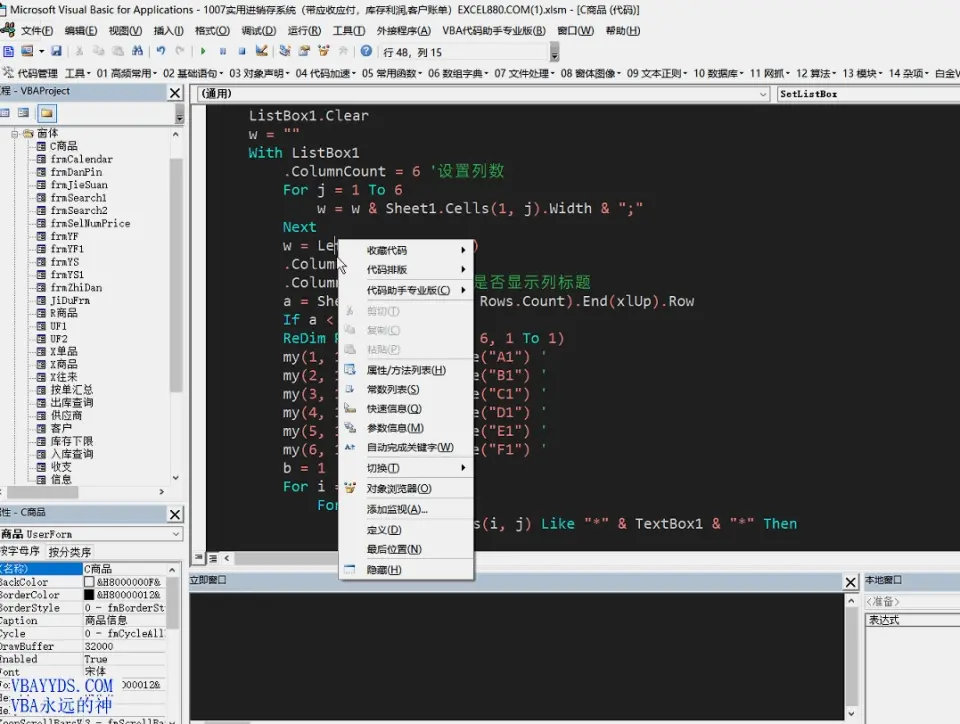Image resolution: width=960 pixels, height=724 pixels.
Task: Save the workbook with the floppy disk icon
Action: point(56,51)
